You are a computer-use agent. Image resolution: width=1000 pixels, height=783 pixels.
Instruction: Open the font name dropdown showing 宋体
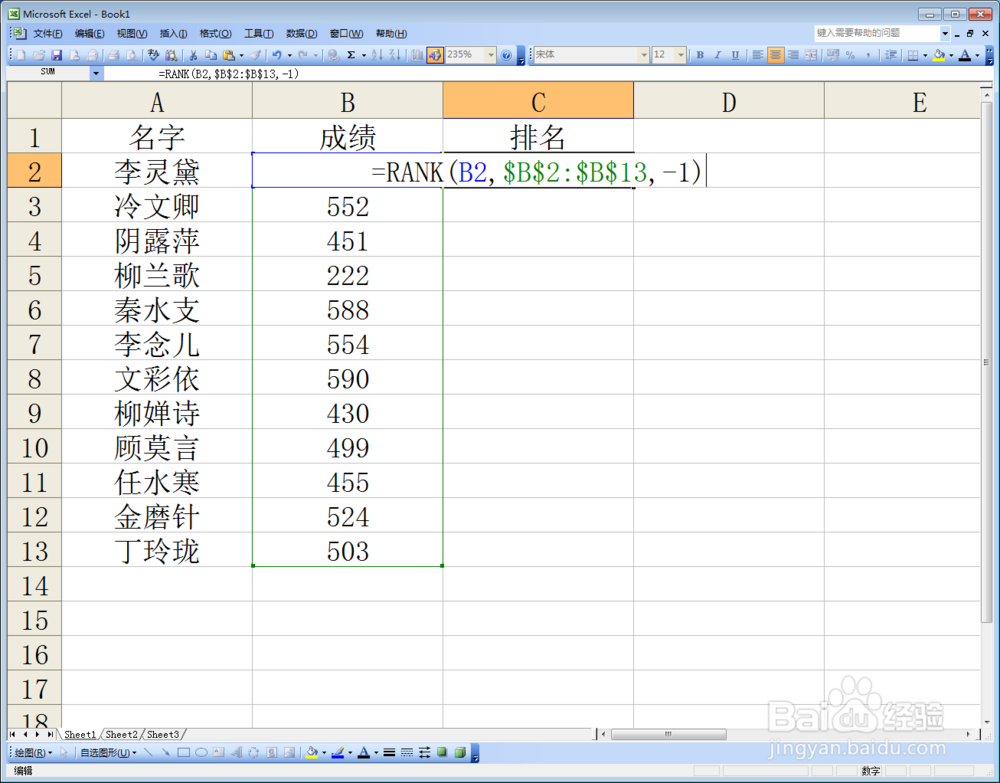tap(645, 55)
